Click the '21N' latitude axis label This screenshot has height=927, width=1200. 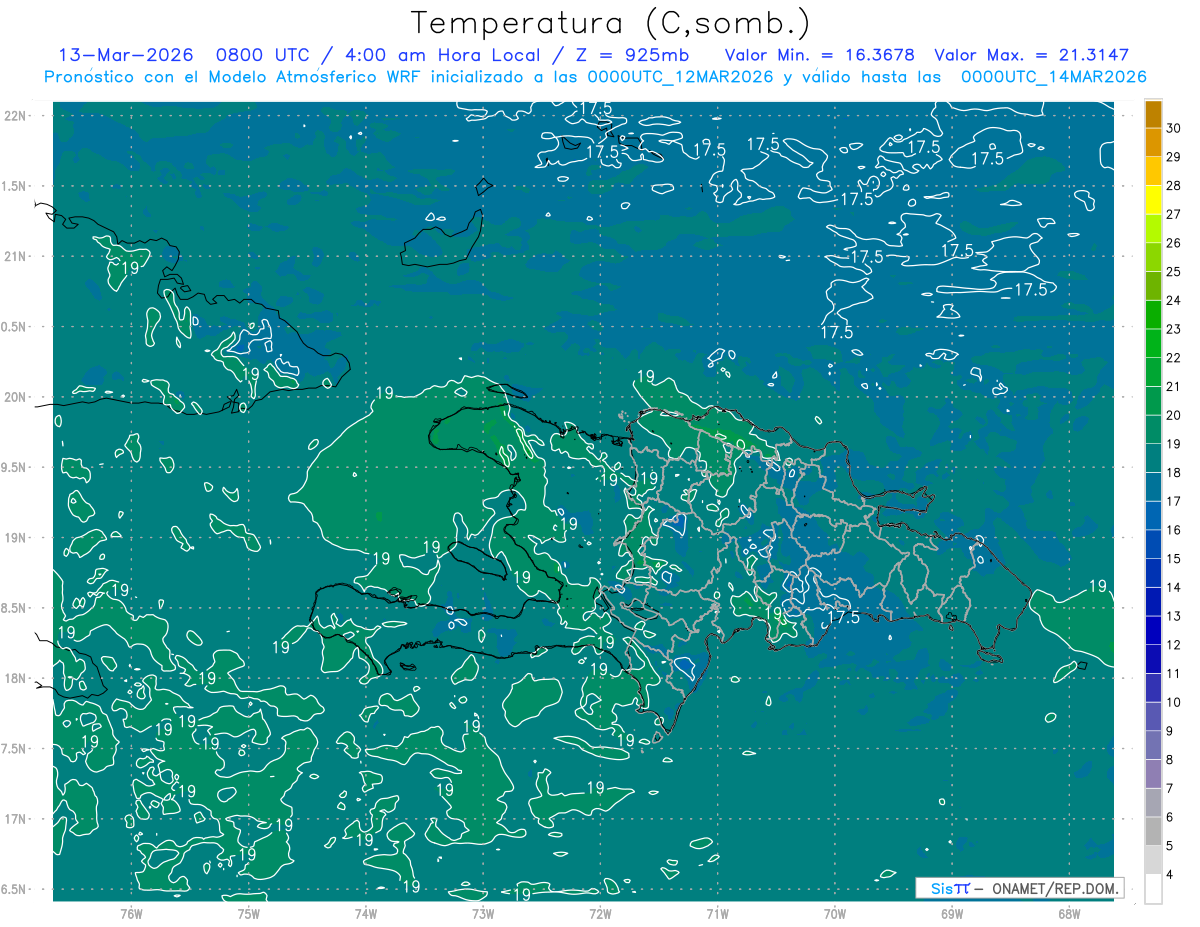pyautogui.click(x=15, y=256)
